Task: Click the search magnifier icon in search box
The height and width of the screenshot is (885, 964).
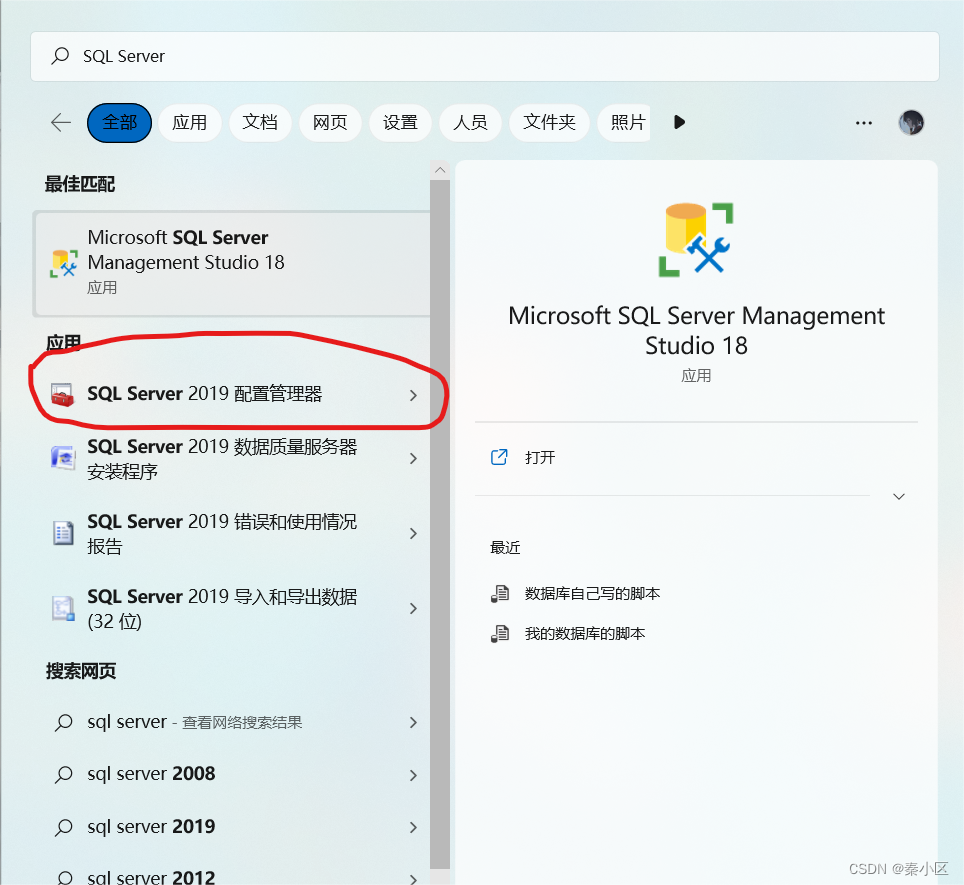Action: pyautogui.click(x=60, y=56)
